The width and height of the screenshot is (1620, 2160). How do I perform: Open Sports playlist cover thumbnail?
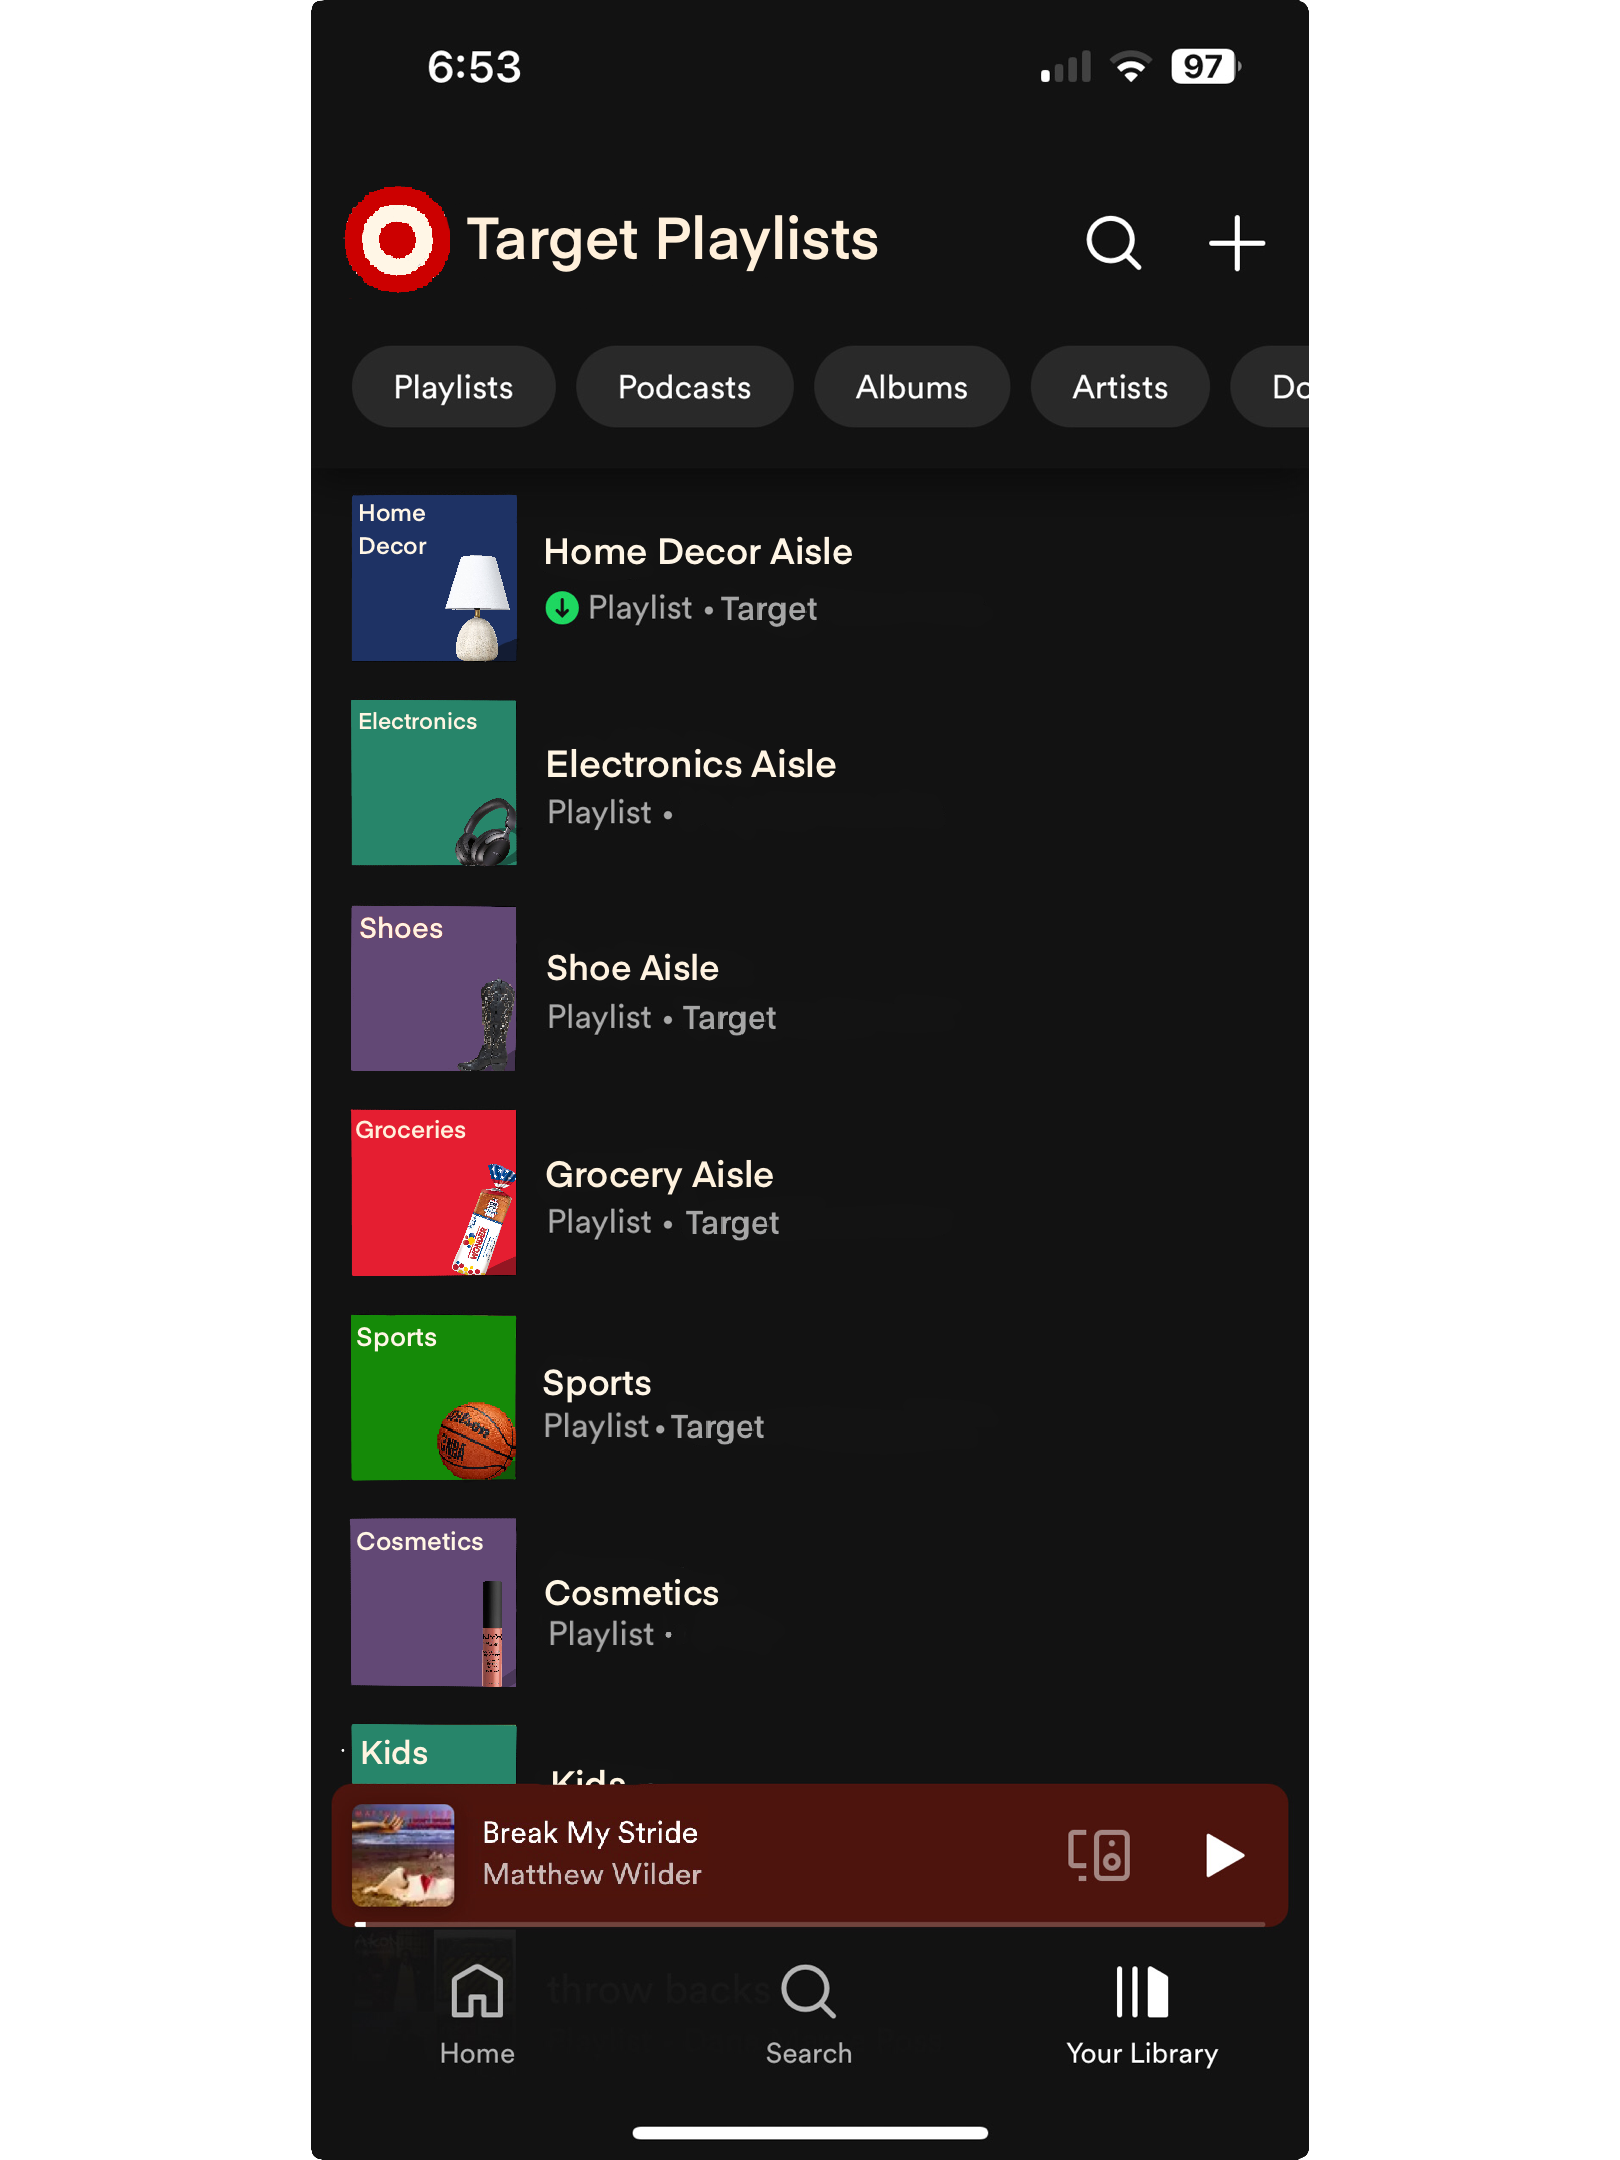[434, 1398]
